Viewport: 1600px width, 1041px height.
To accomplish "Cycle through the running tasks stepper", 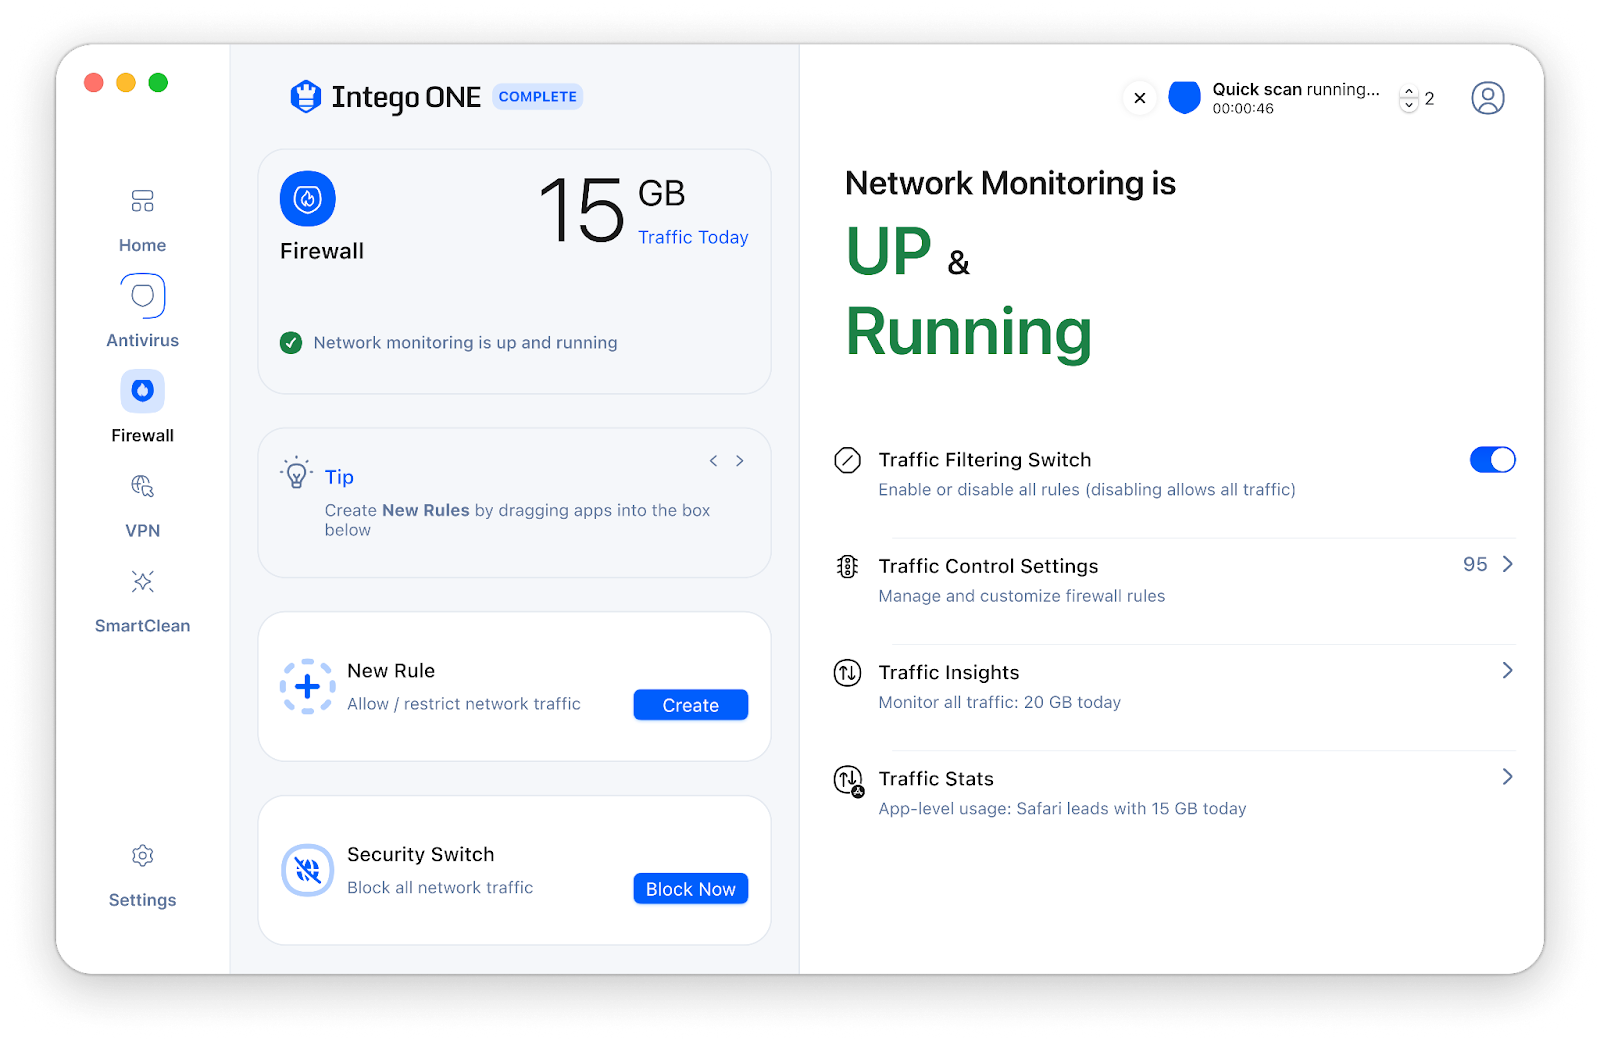I will pos(1409,98).
